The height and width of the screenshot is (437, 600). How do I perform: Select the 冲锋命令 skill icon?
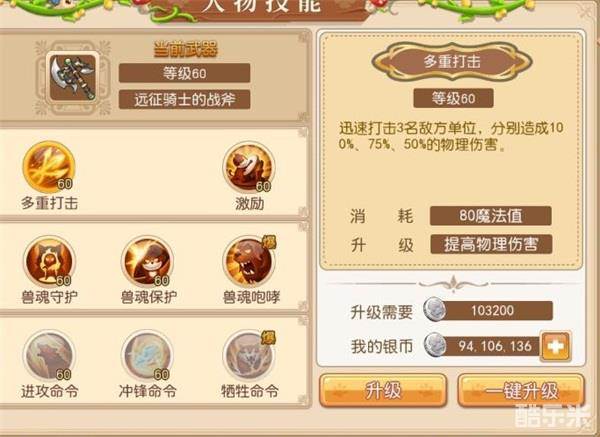(147, 355)
